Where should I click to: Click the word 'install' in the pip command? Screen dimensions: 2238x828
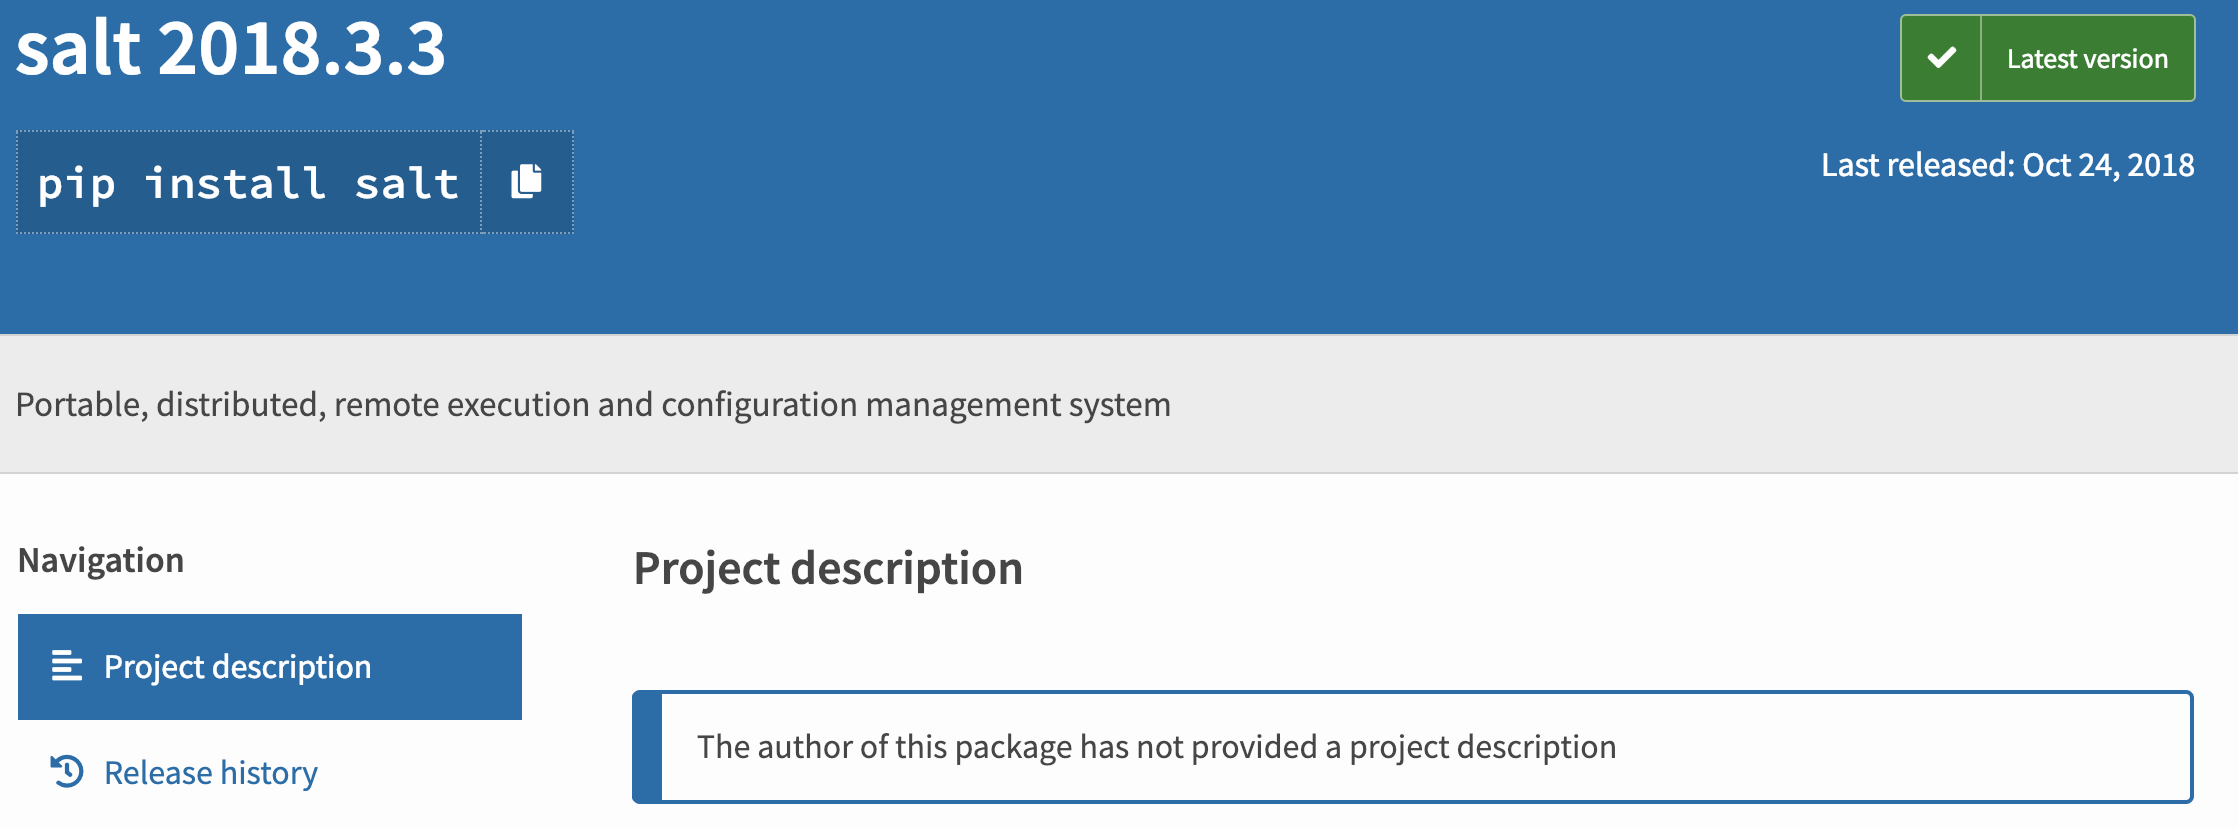[x=236, y=183]
